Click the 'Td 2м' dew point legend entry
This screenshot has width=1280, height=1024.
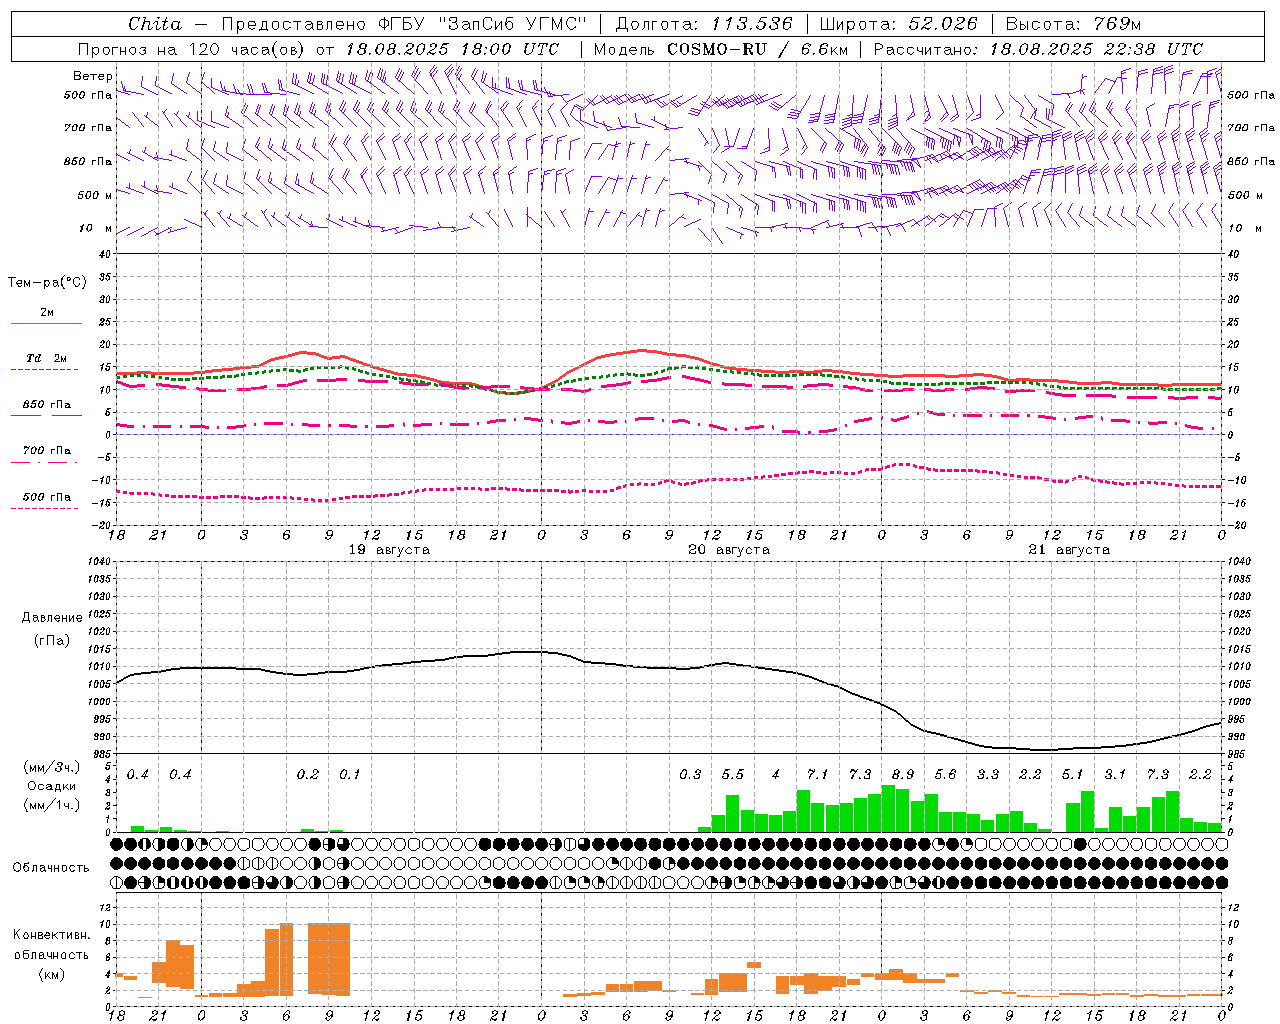pyautogui.click(x=47, y=358)
